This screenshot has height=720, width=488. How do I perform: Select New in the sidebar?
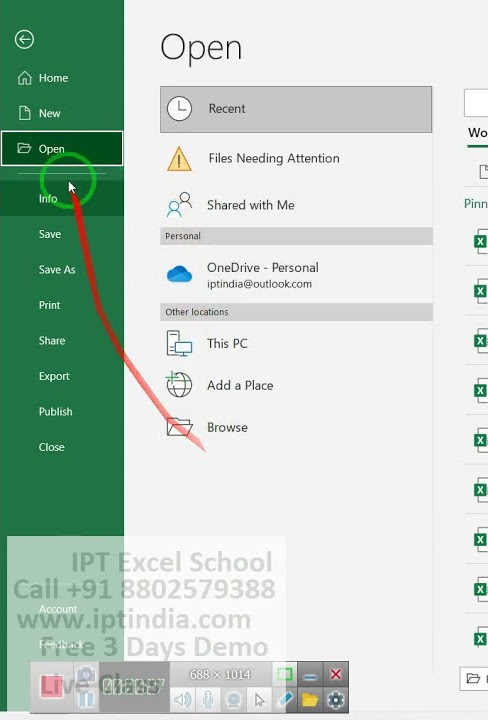click(62, 113)
